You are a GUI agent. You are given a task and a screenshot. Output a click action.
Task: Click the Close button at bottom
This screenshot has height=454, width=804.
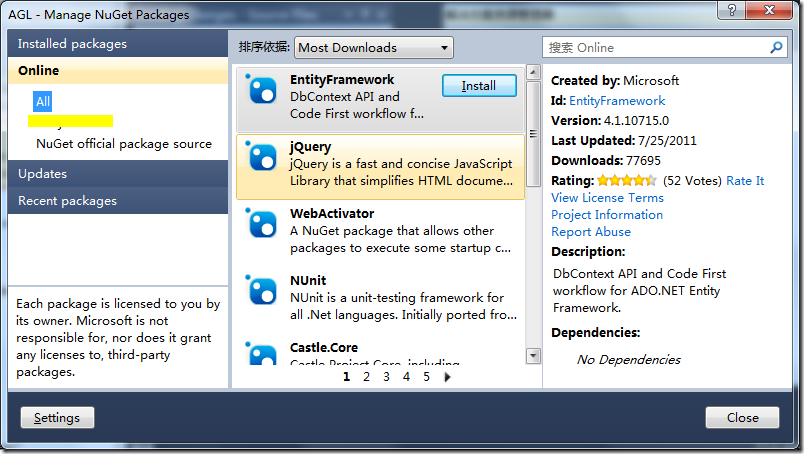pyautogui.click(x=742, y=418)
